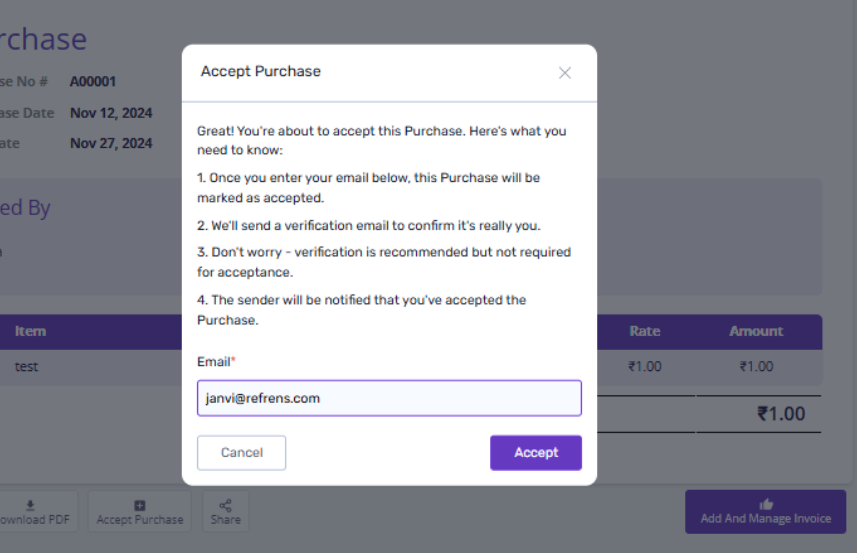Click the download arrow icon for PDF

[30, 505]
